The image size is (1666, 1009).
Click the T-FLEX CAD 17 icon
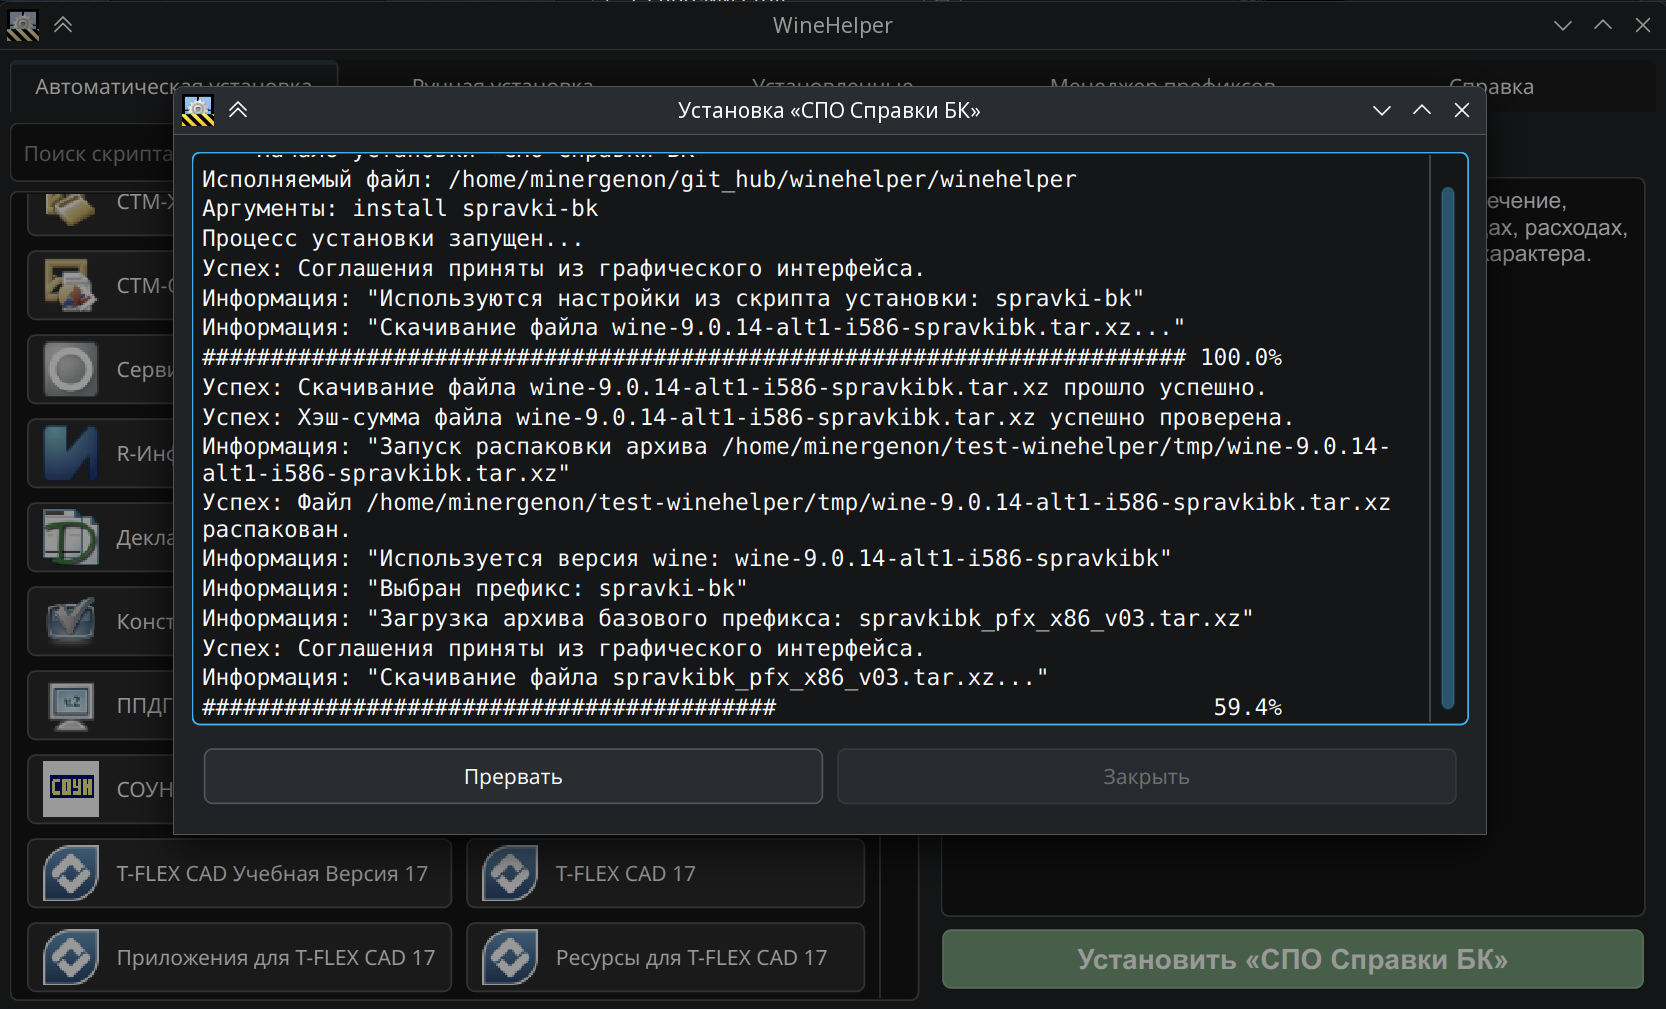(x=511, y=874)
